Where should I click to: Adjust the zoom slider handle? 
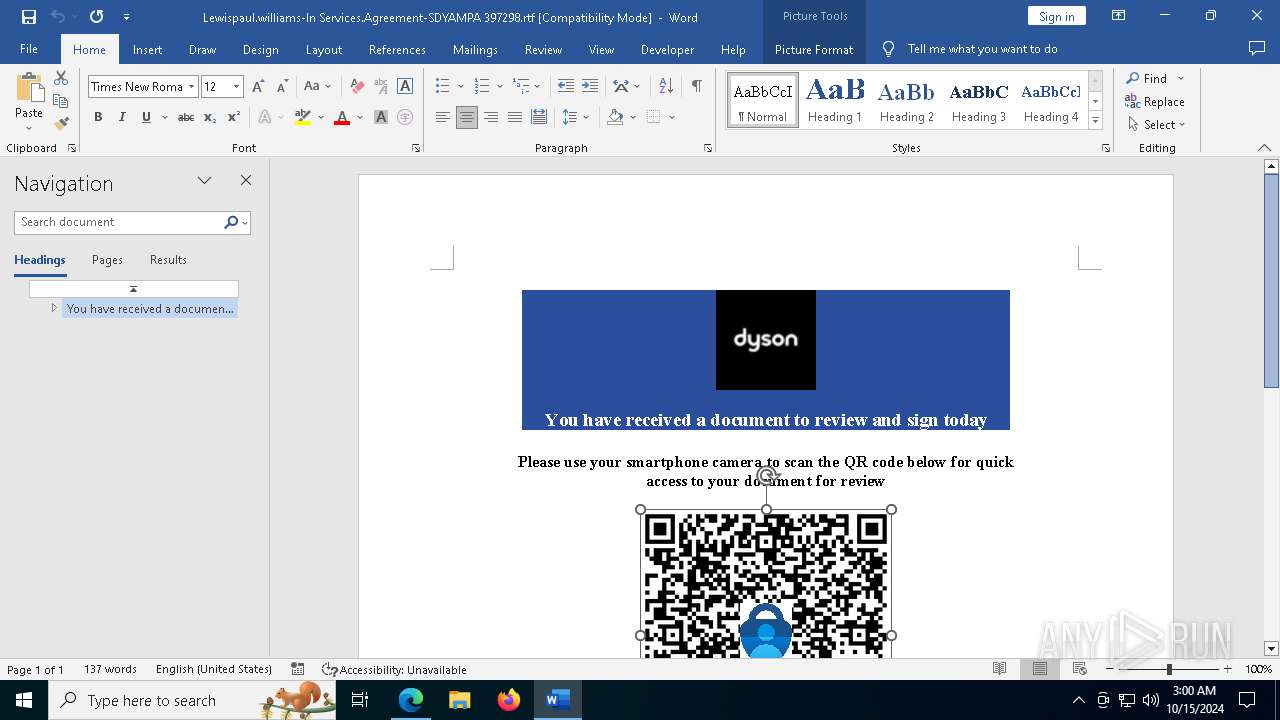point(1168,669)
